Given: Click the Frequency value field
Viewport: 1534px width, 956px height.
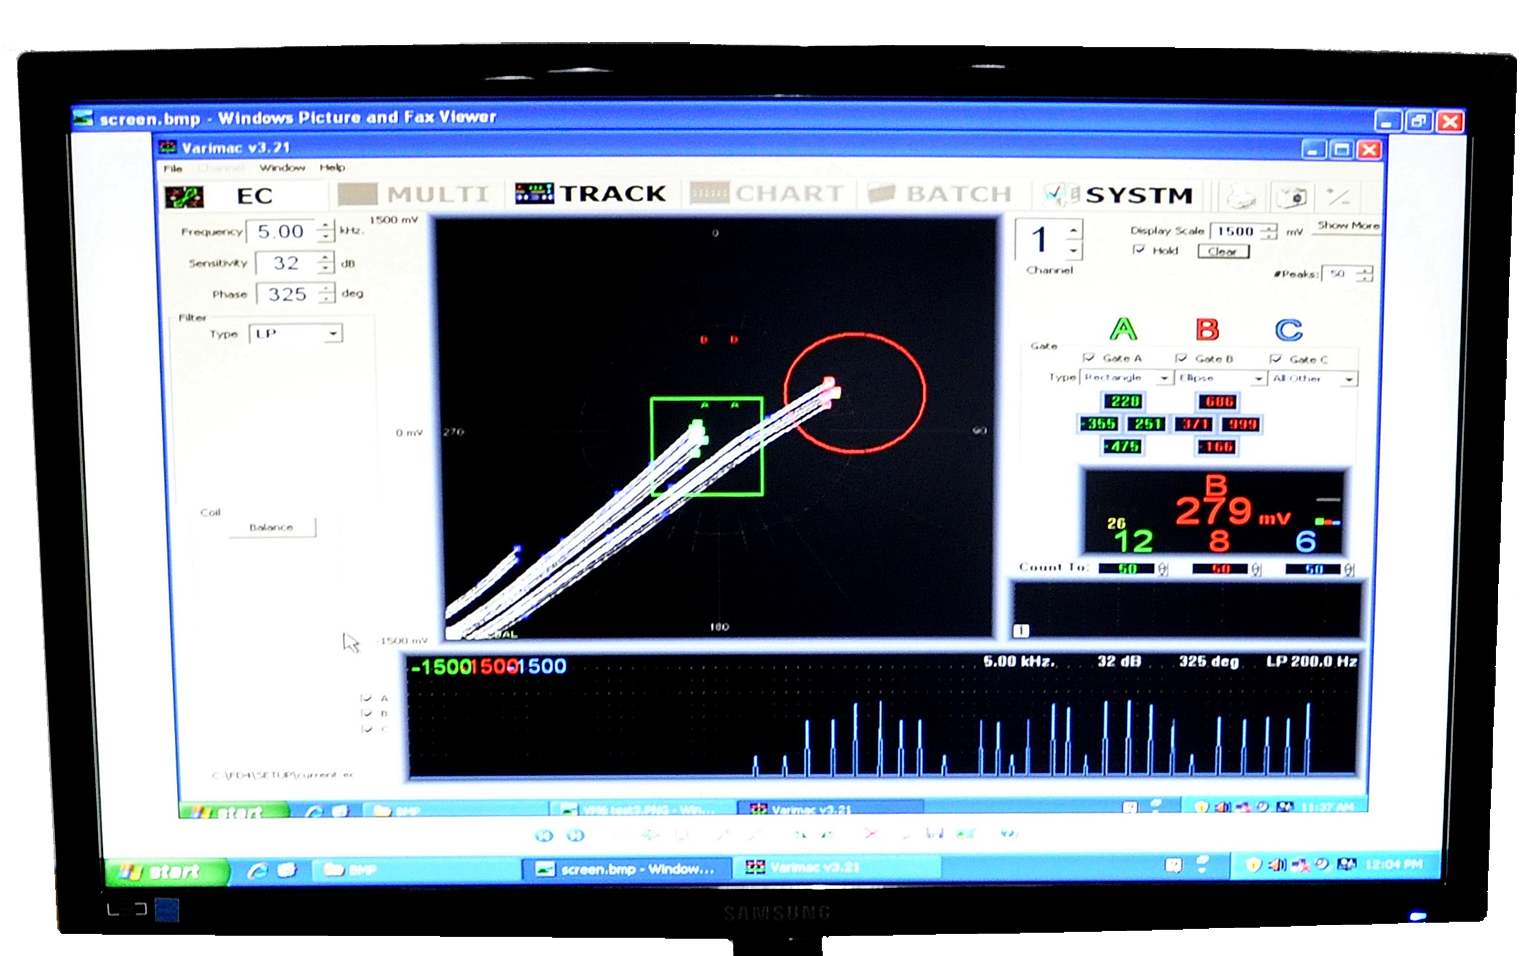Looking at the screenshot, I should tap(281, 232).
